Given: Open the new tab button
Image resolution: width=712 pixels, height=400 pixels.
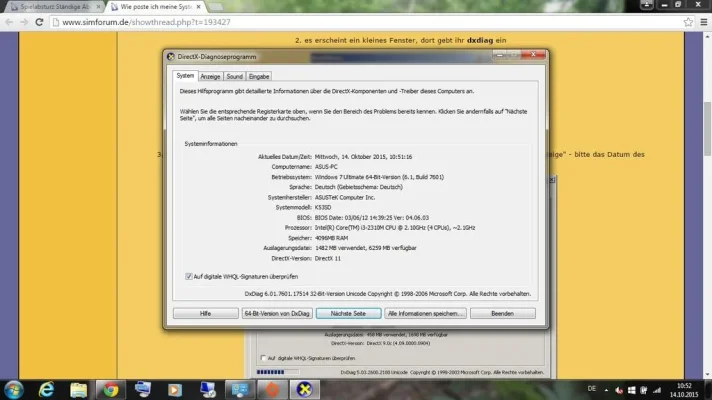Looking at the screenshot, I should click(x=215, y=7).
